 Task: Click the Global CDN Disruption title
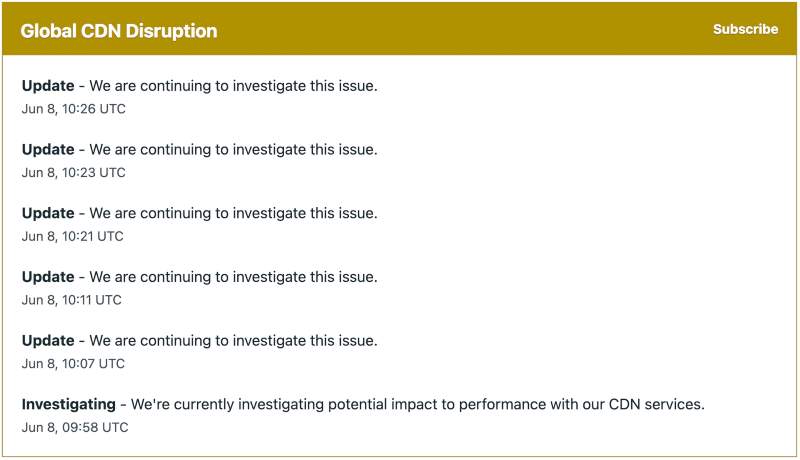119,31
